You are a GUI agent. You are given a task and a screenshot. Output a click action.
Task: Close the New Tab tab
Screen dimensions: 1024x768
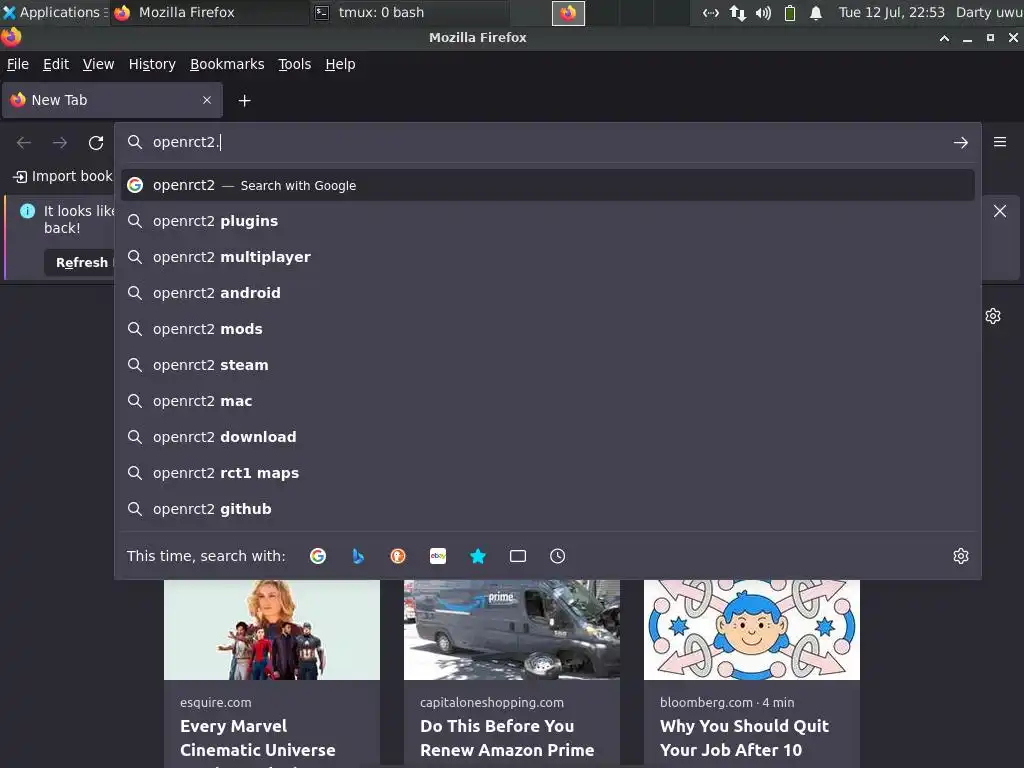[207, 100]
